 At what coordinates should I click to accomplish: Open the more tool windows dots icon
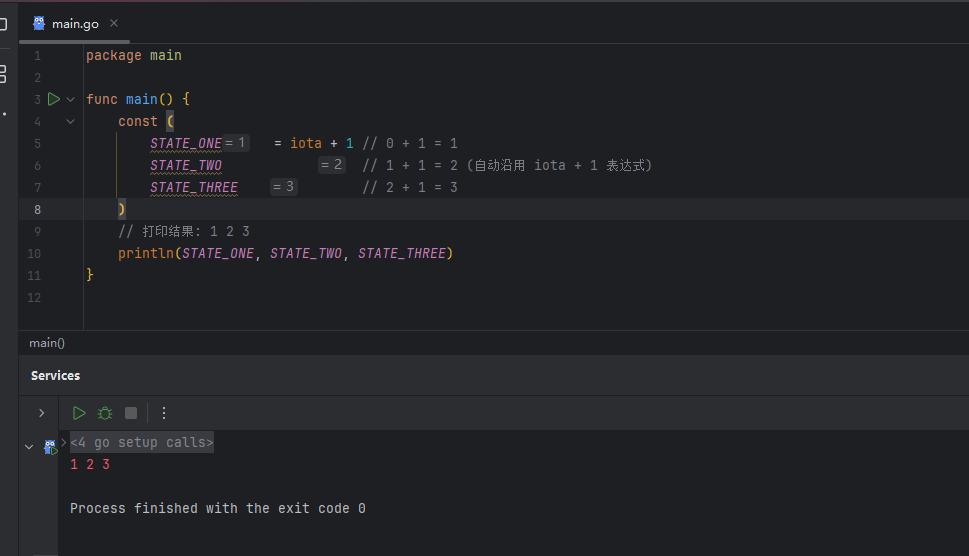pyautogui.click(x=4, y=114)
